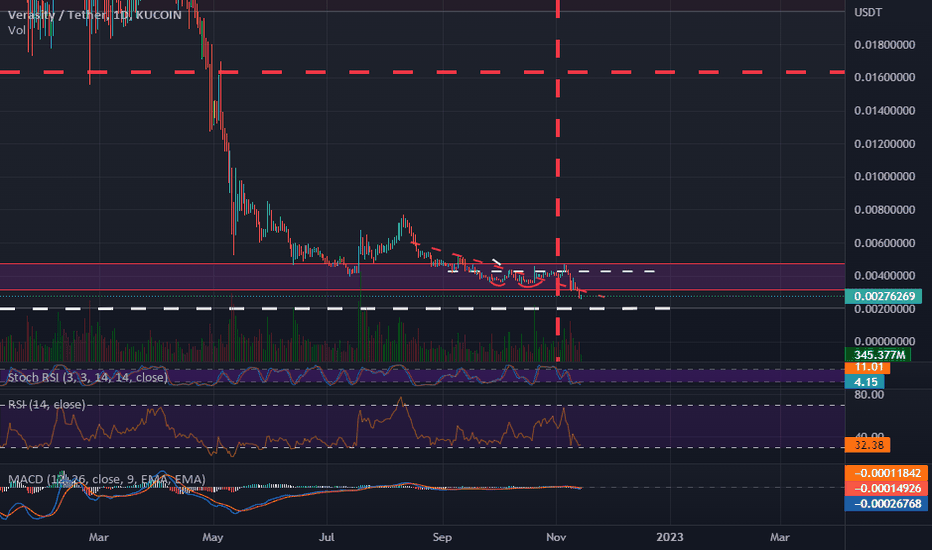Click the Jul time axis label

coord(326,537)
